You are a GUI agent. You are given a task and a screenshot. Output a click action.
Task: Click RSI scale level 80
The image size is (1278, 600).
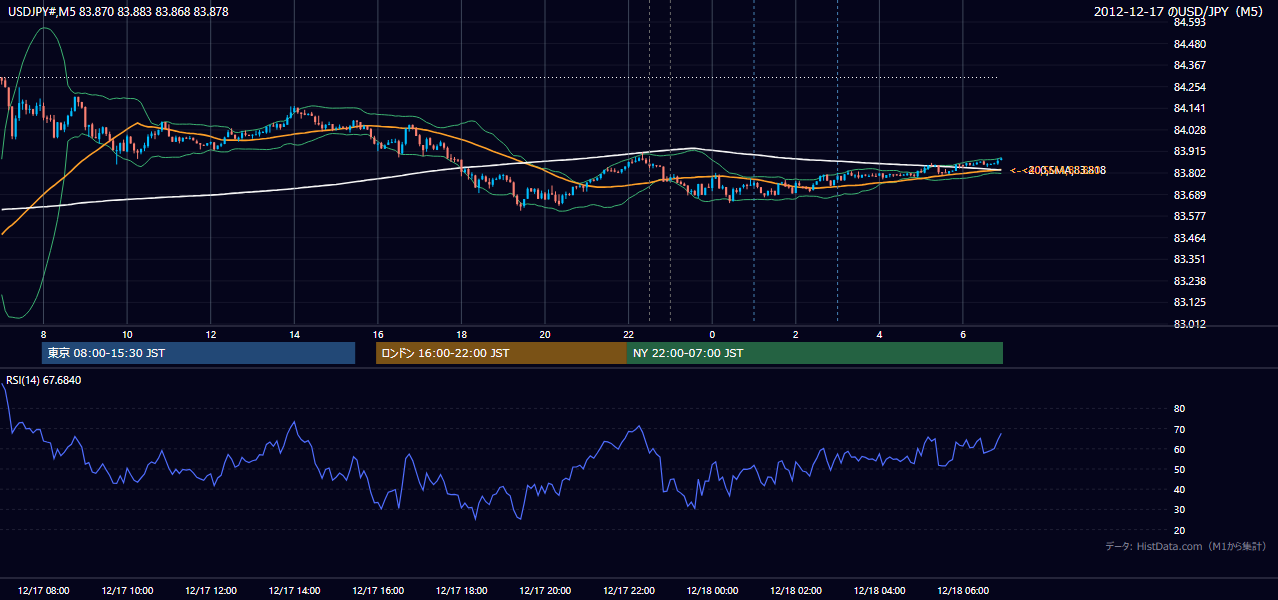coord(1179,409)
